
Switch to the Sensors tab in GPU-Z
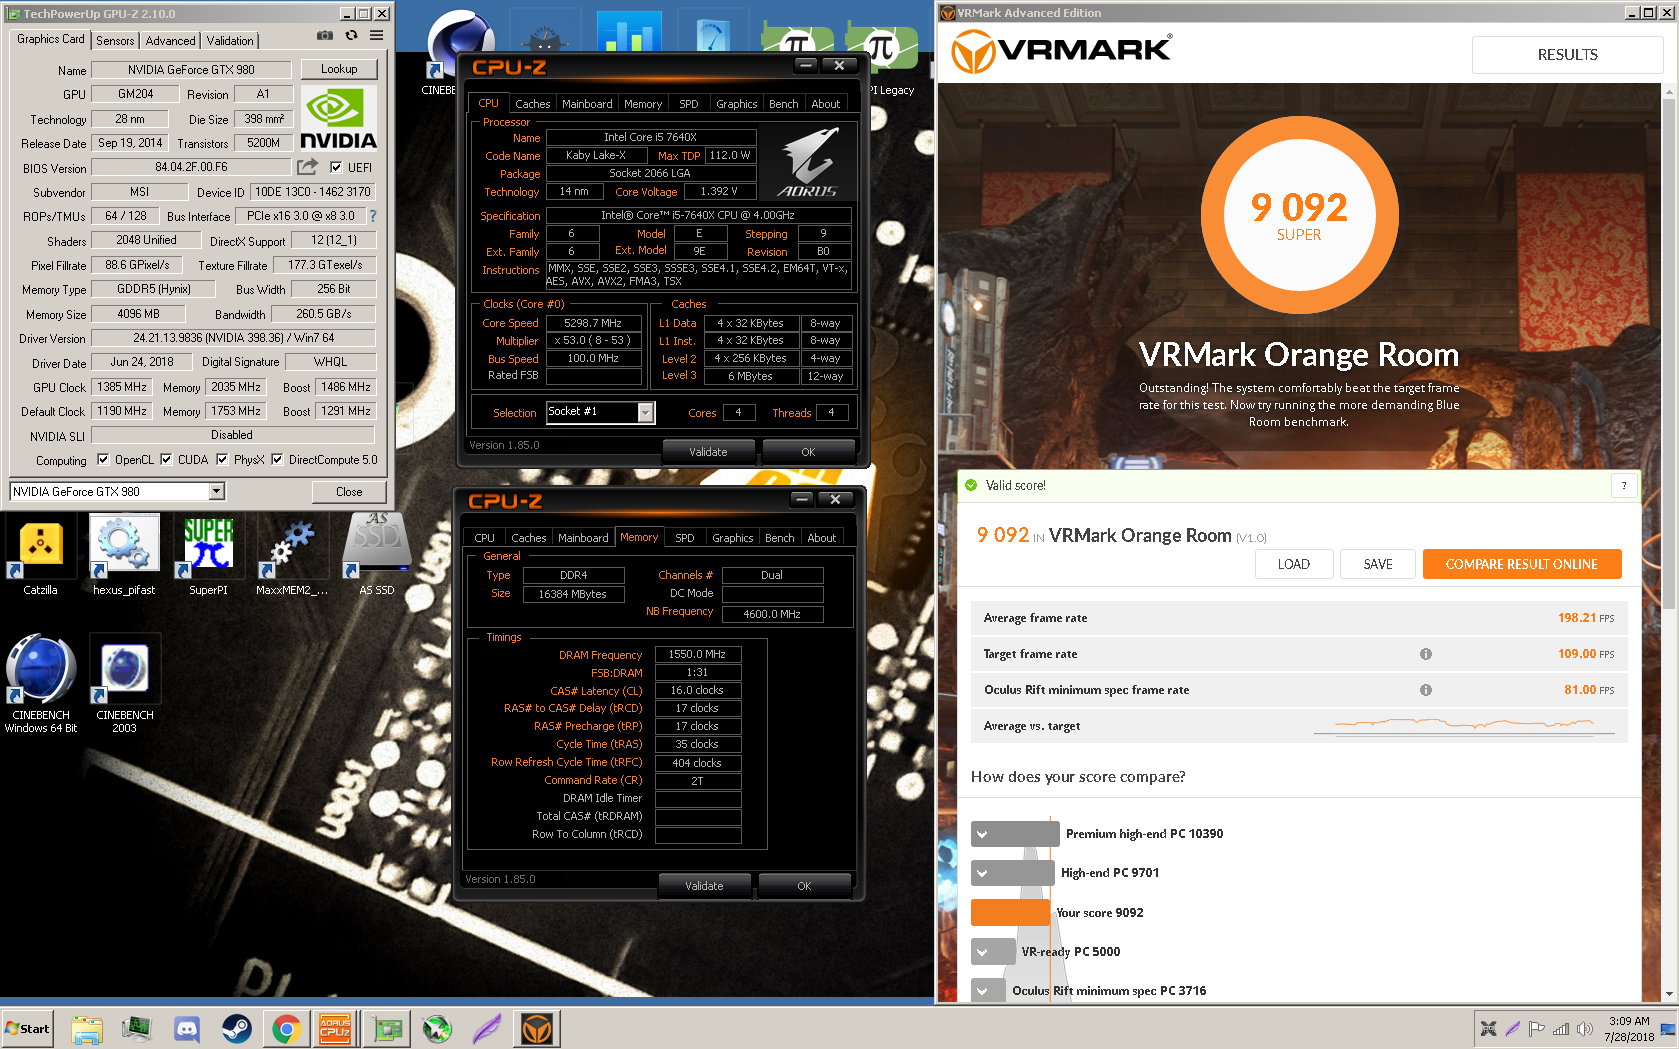115,40
